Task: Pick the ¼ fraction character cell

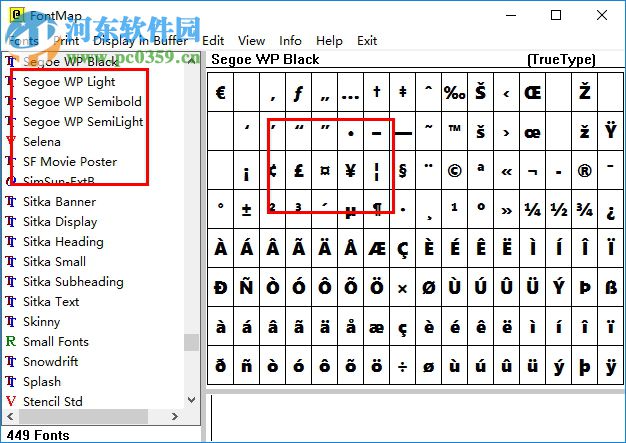Action: 533,209
